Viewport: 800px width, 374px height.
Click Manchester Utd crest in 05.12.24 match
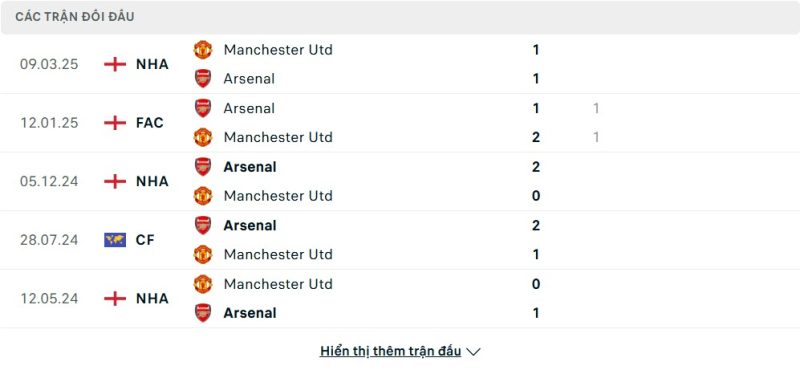(203, 196)
